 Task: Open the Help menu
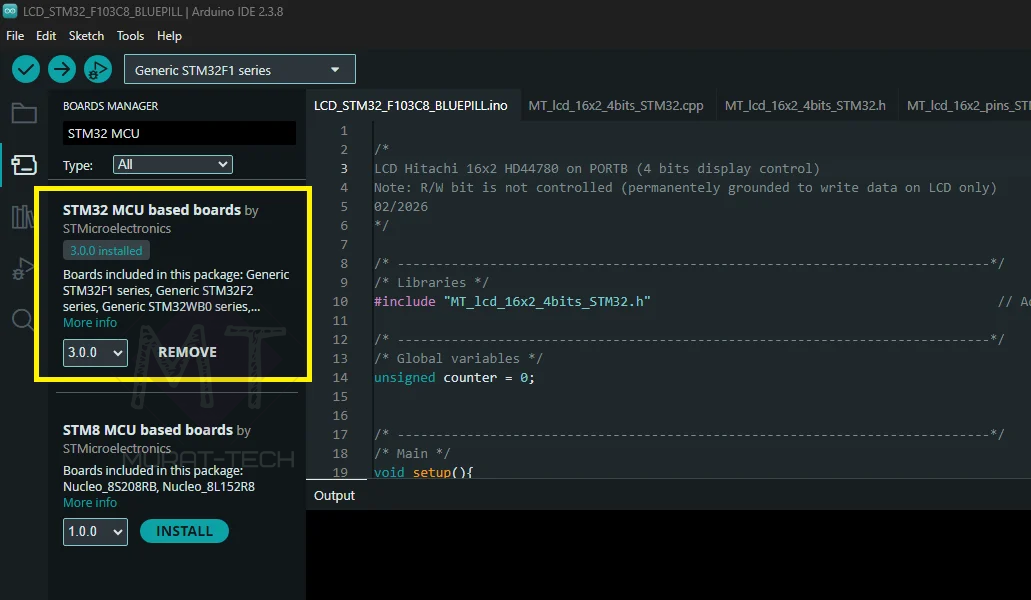coord(169,35)
